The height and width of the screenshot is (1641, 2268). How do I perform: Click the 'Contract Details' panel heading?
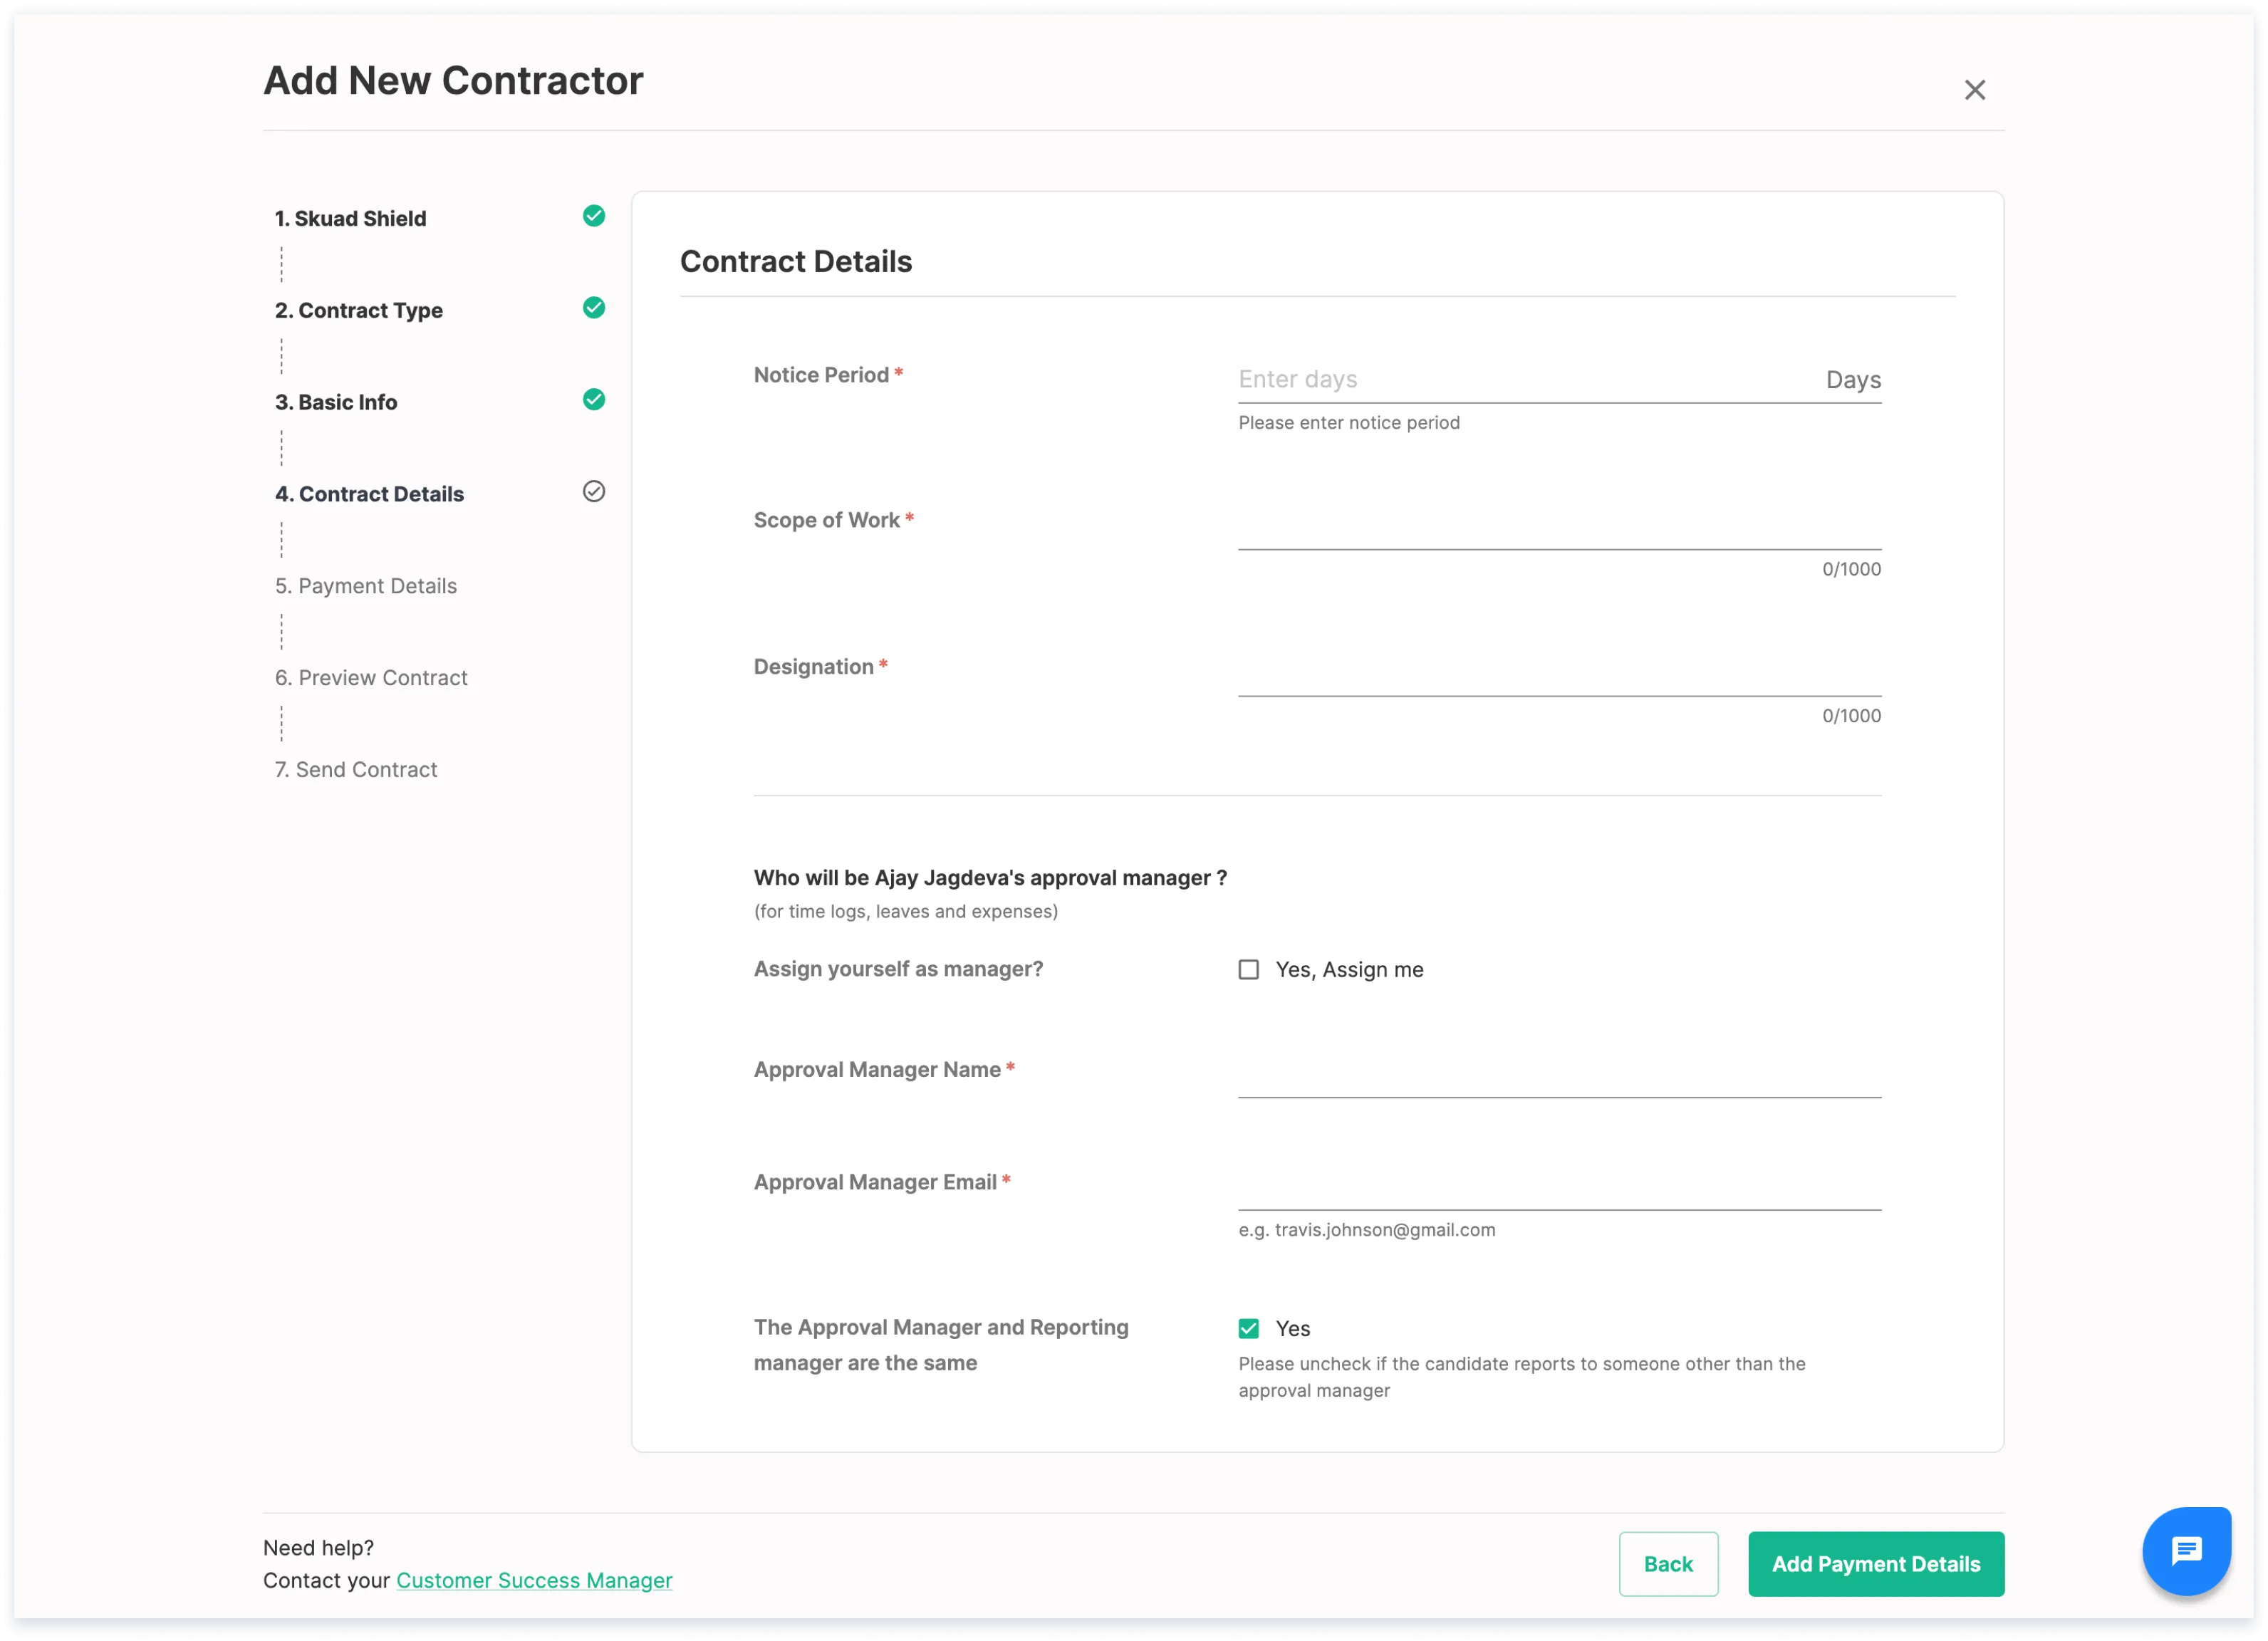796,261
